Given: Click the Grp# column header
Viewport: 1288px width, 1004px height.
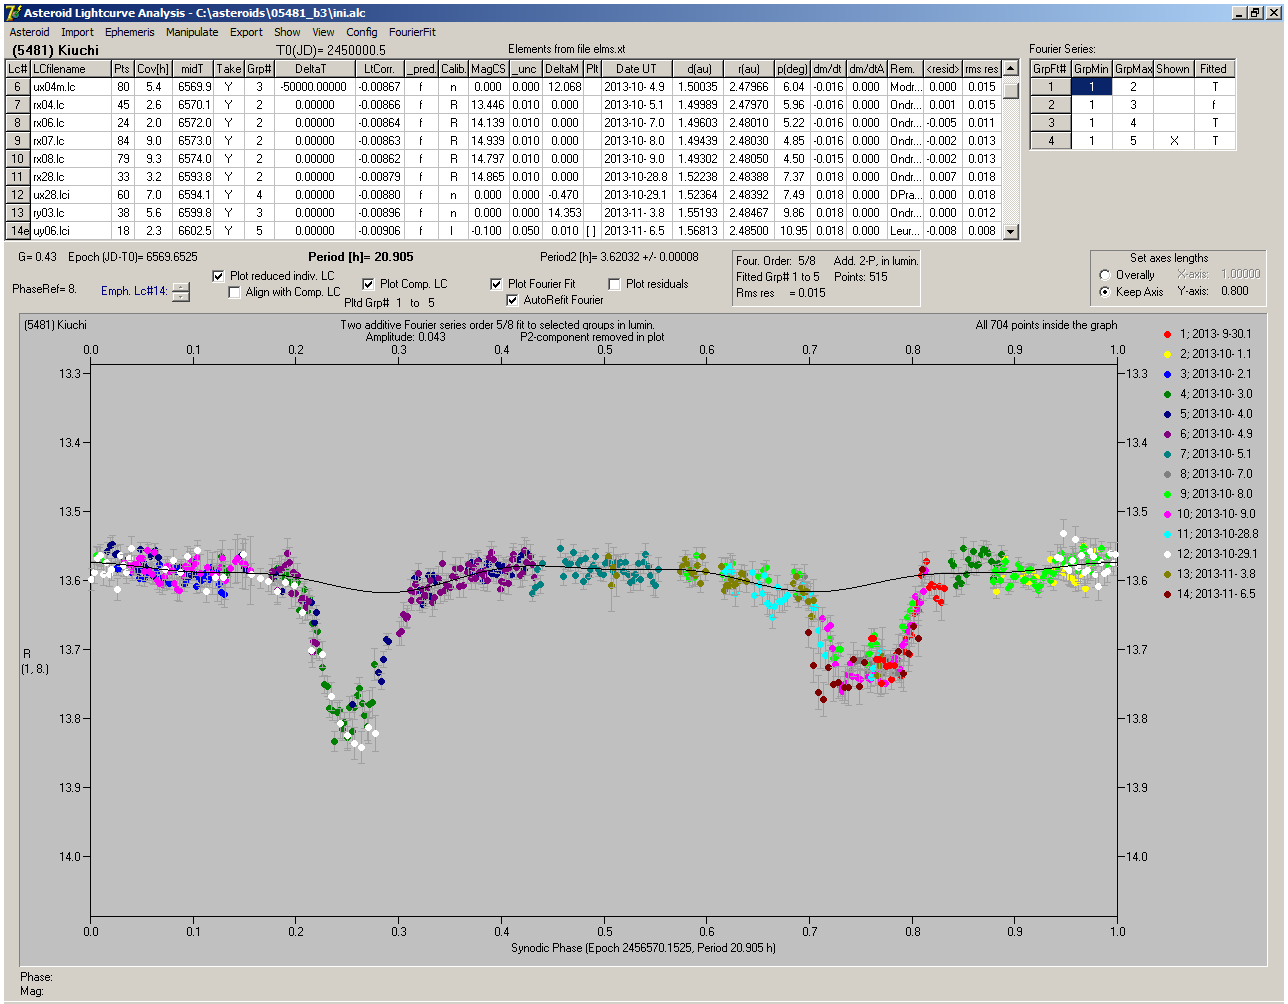Looking at the screenshot, I should coord(258,69).
